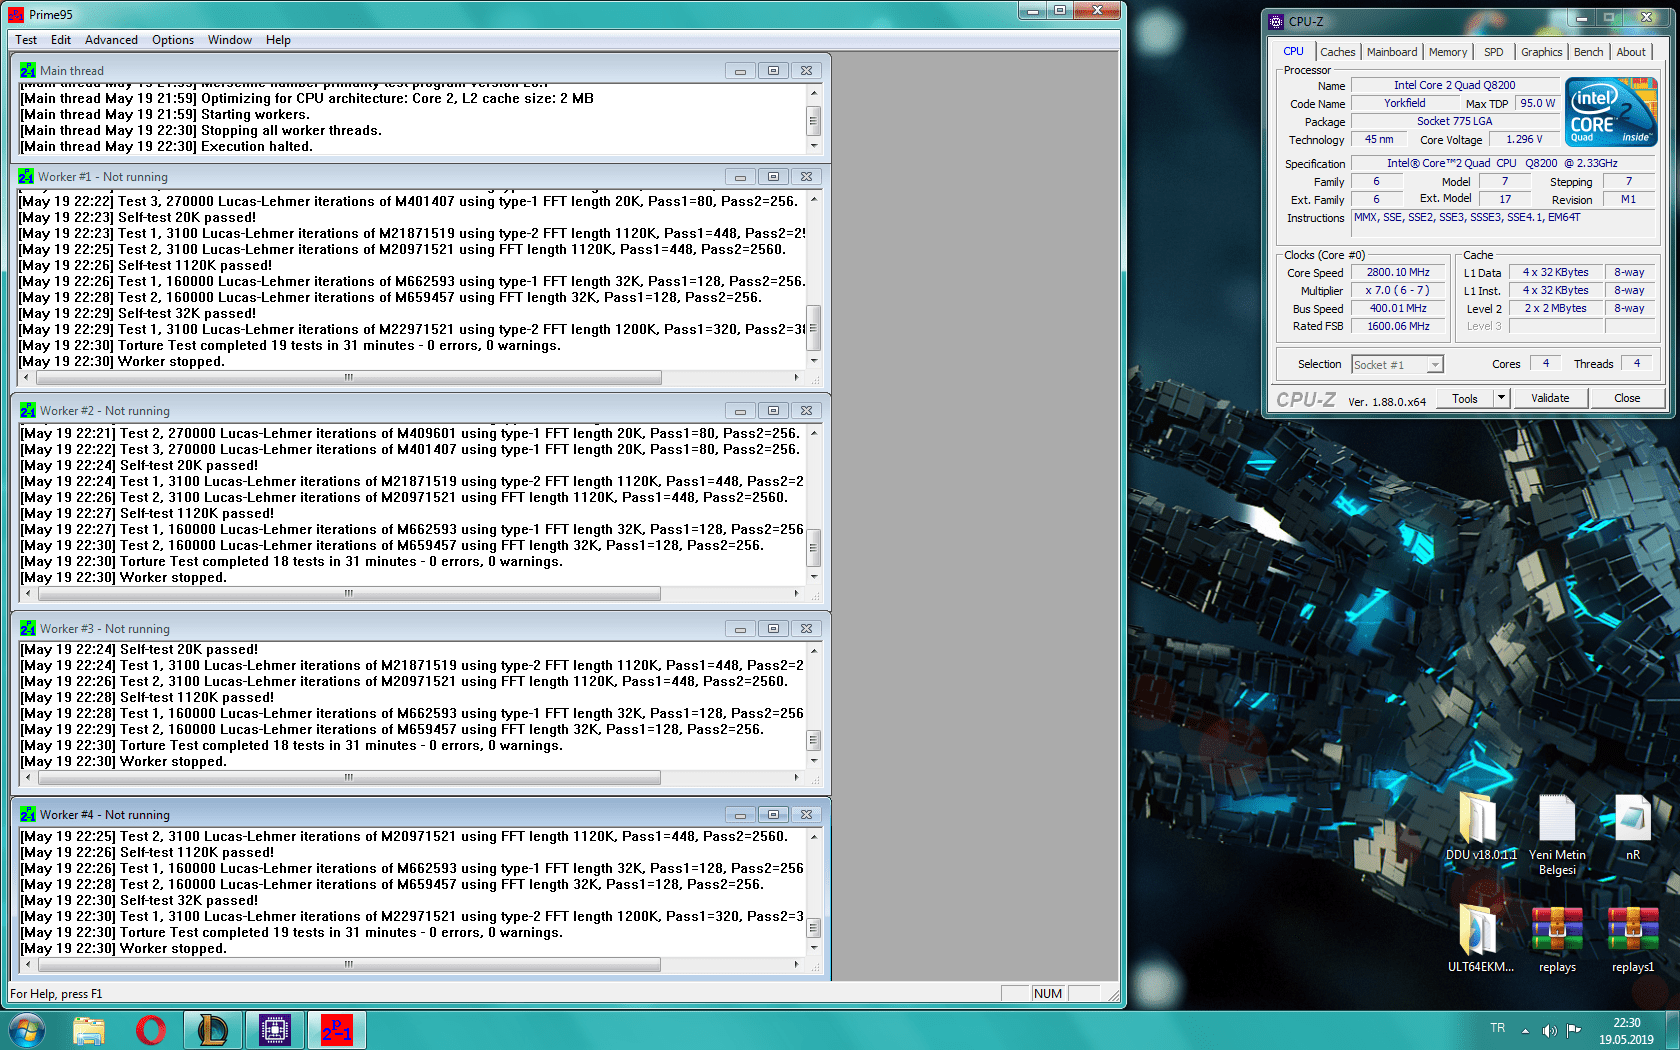
Task: Switch to the Caches tab in CPU-Z
Action: 1337,52
